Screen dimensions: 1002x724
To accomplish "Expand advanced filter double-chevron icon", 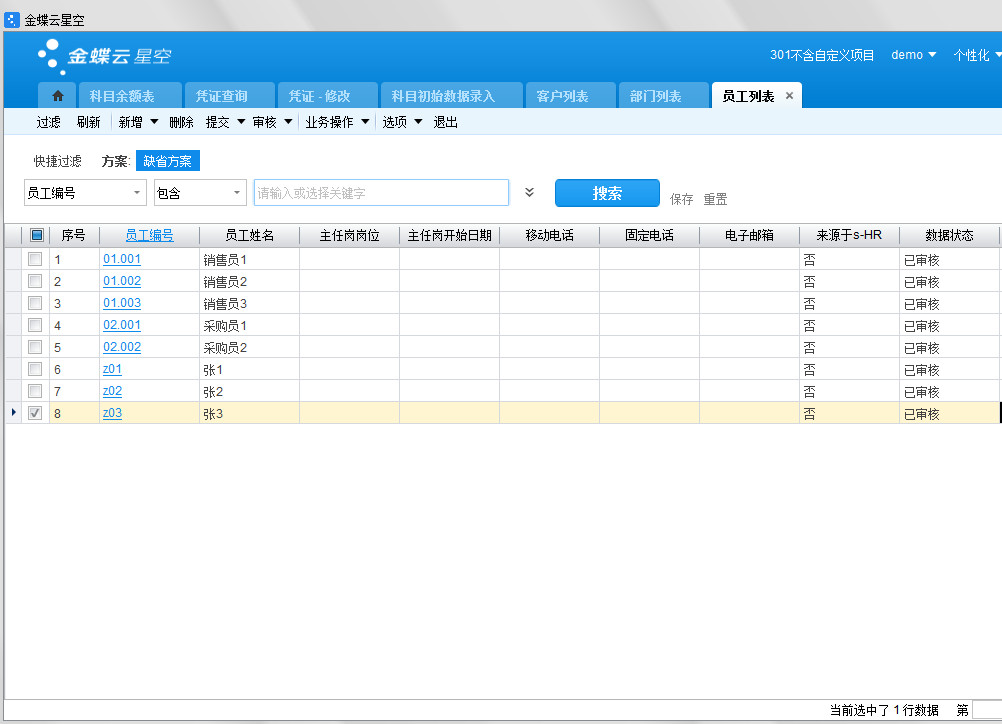I will (x=530, y=193).
